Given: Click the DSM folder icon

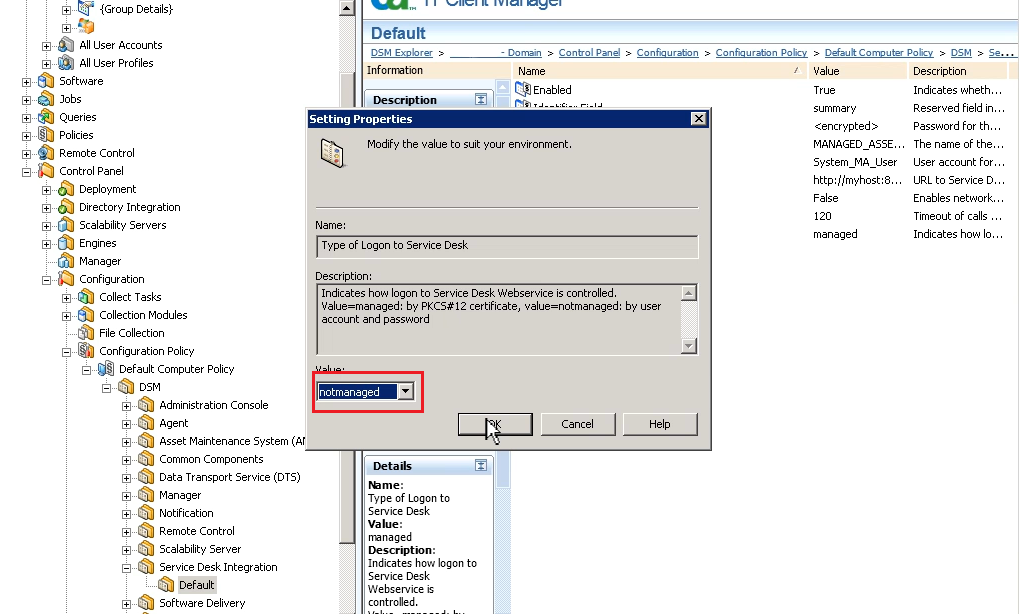Looking at the screenshot, I should (126, 387).
